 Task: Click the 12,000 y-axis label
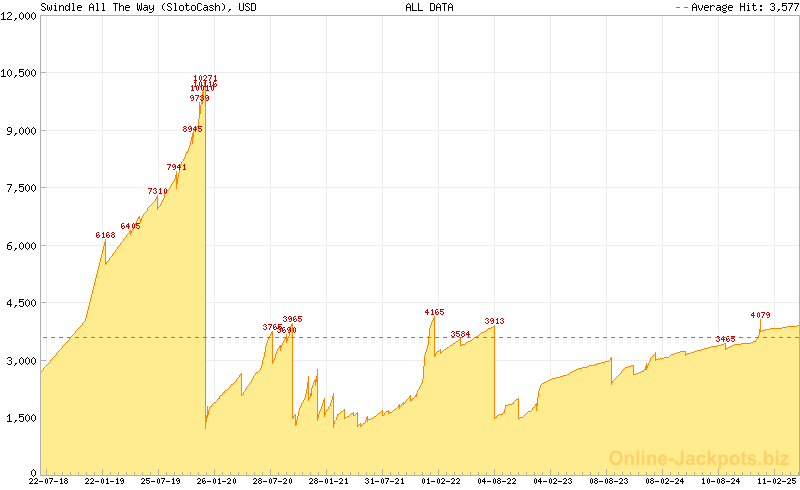click(x=20, y=16)
